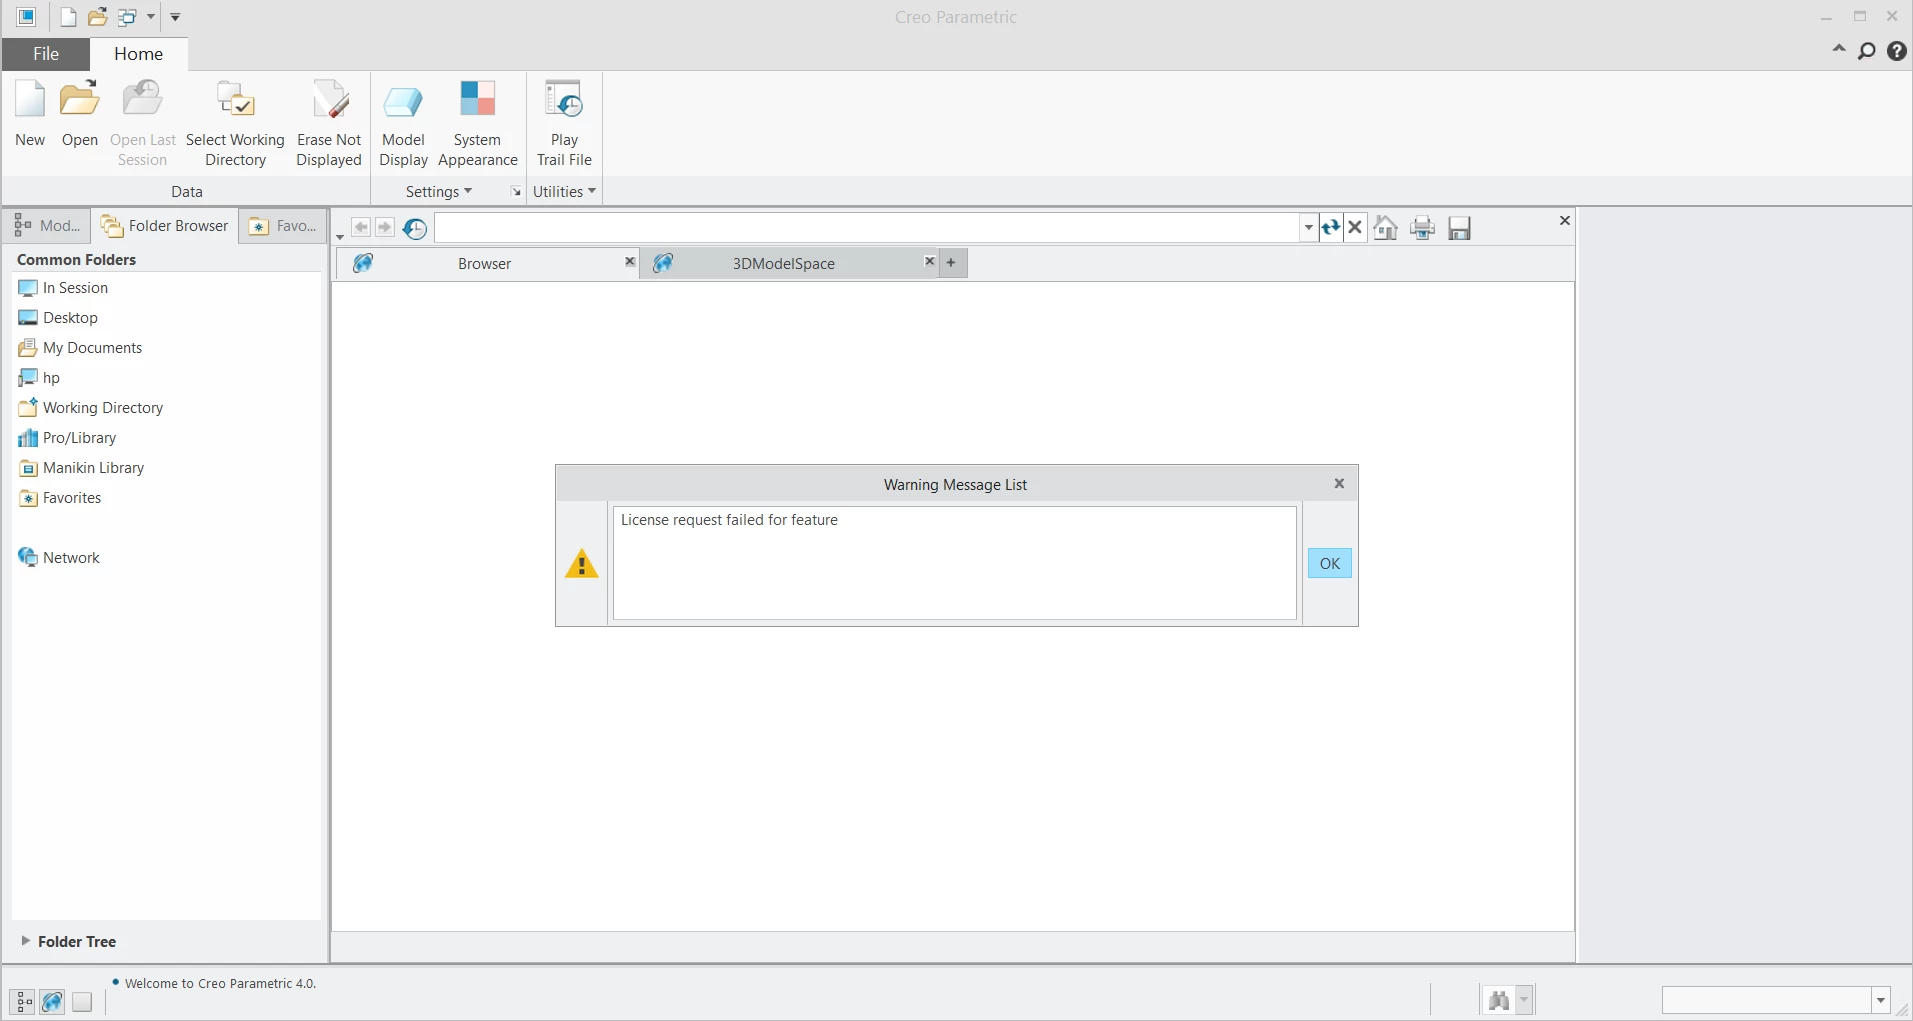Switch to Model Tree tab

coord(48,226)
